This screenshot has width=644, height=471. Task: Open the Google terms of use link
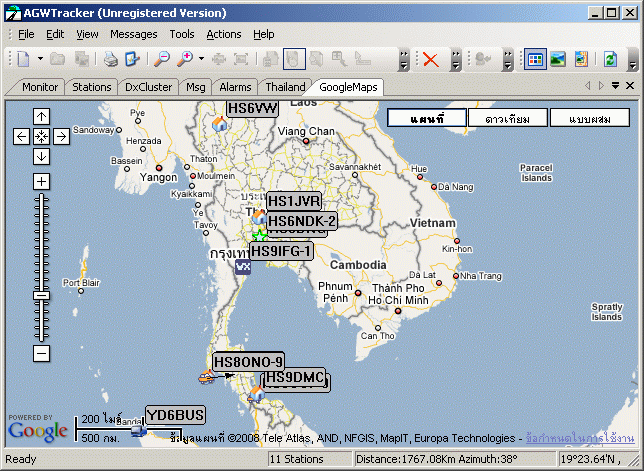[580, 439]
